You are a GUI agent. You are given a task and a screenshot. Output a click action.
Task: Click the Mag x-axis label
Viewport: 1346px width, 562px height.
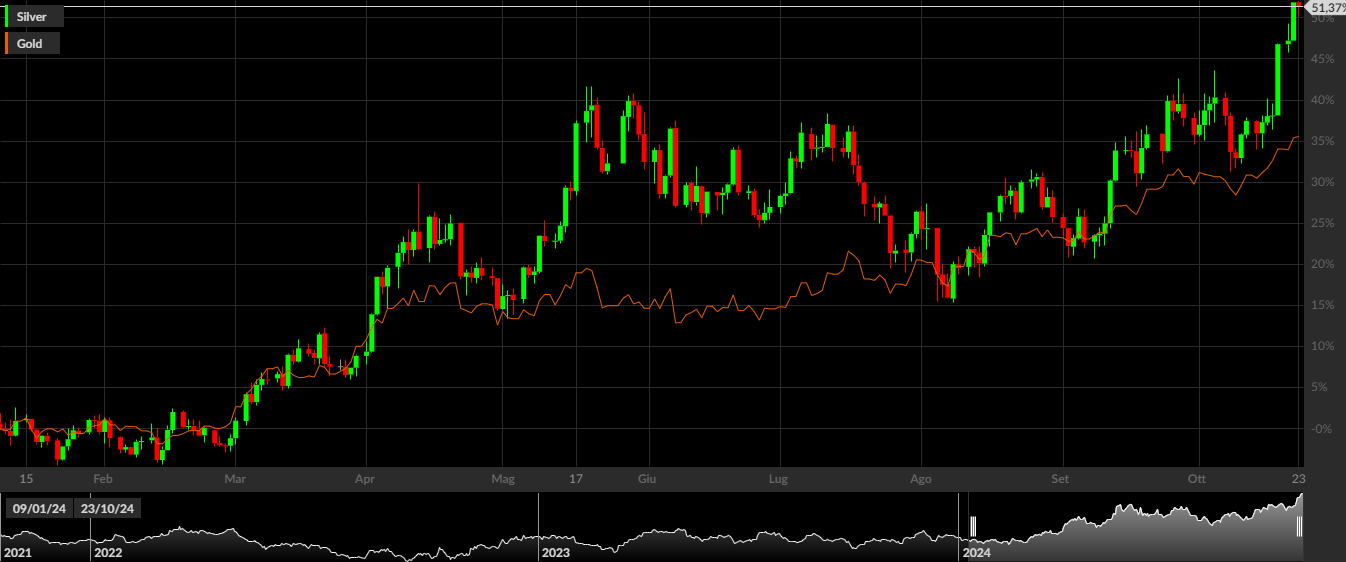click(x=504, y=479)
